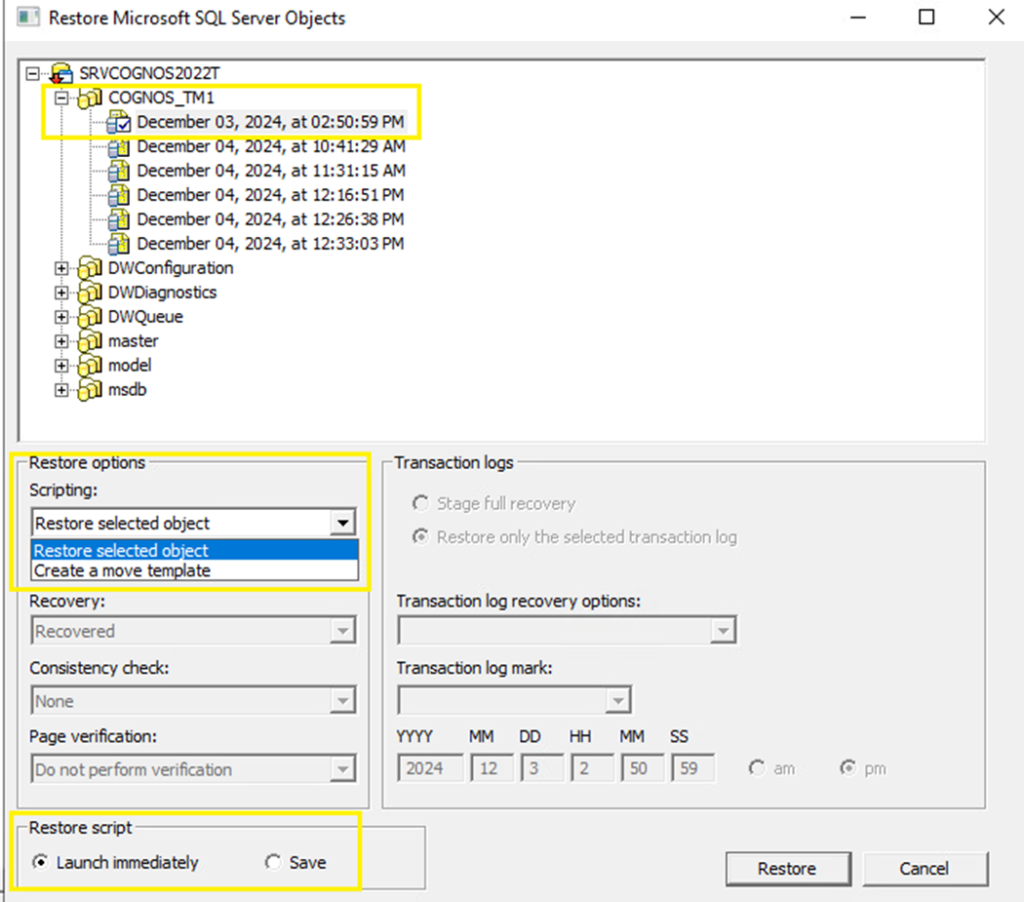Click the COGNOS_TM1 database folder icon

point(90,98)
